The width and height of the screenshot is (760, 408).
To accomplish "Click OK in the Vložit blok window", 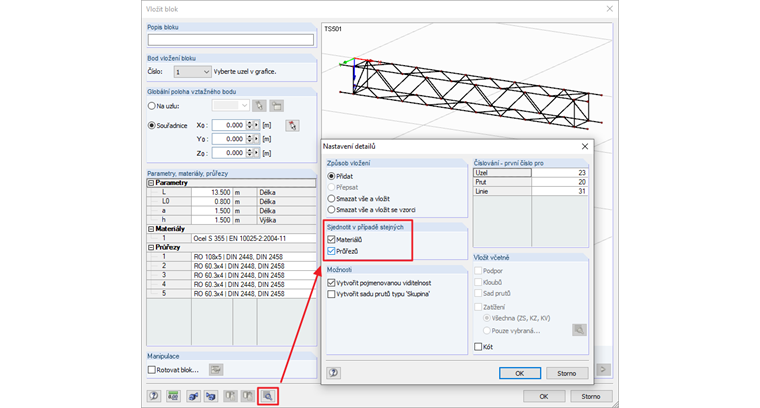I will tap(544, 396).
